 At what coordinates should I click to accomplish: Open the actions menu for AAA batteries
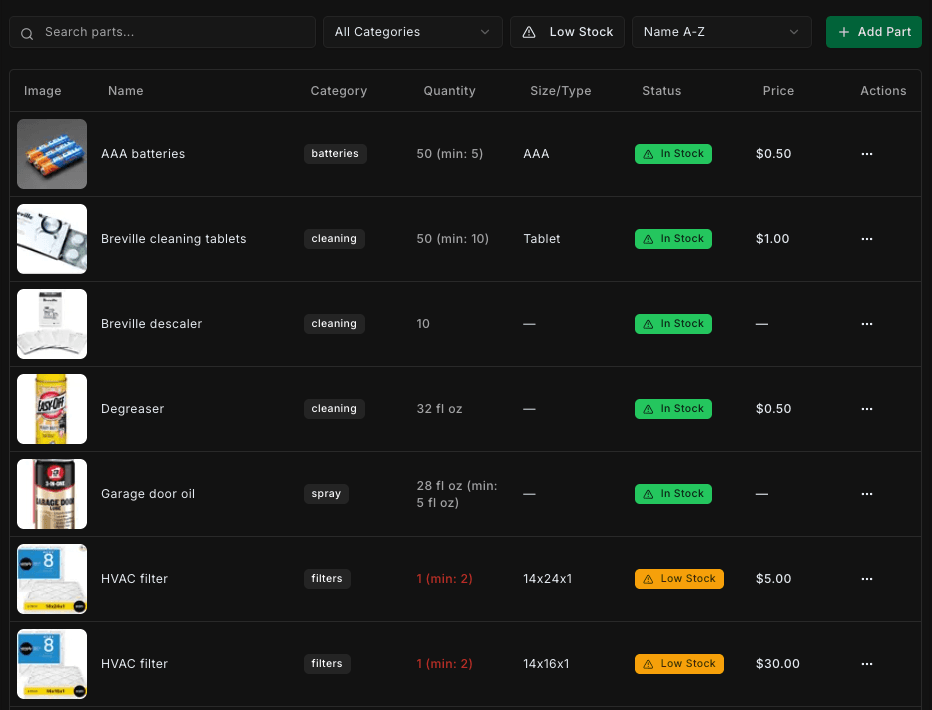866,154
